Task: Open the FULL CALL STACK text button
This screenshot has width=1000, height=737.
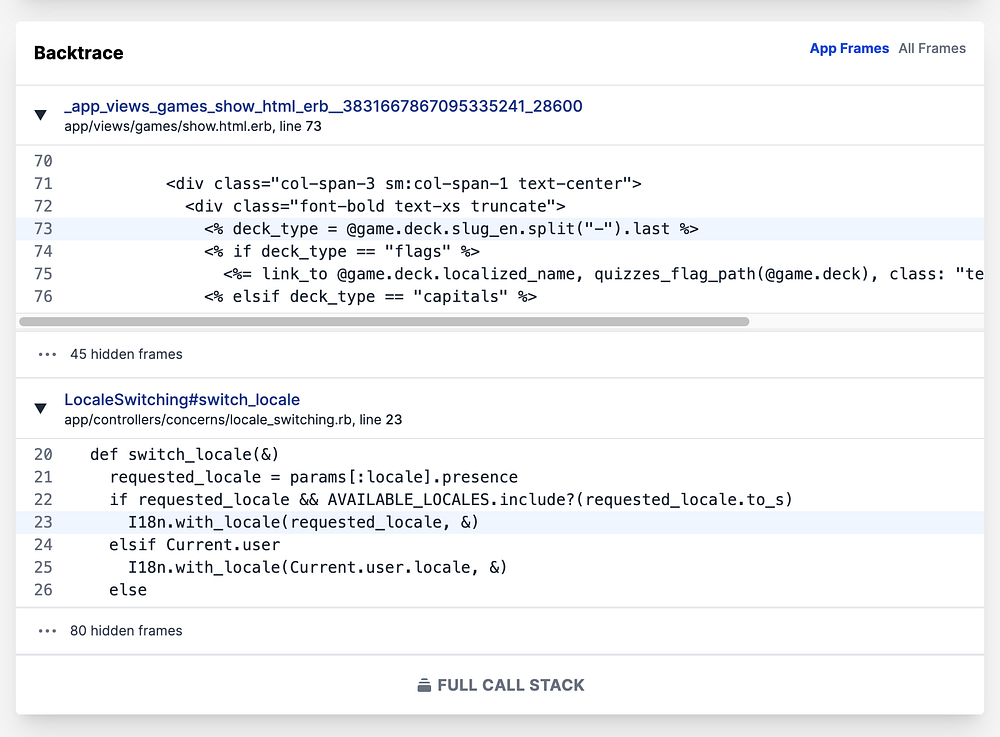Action: (511, 685)
